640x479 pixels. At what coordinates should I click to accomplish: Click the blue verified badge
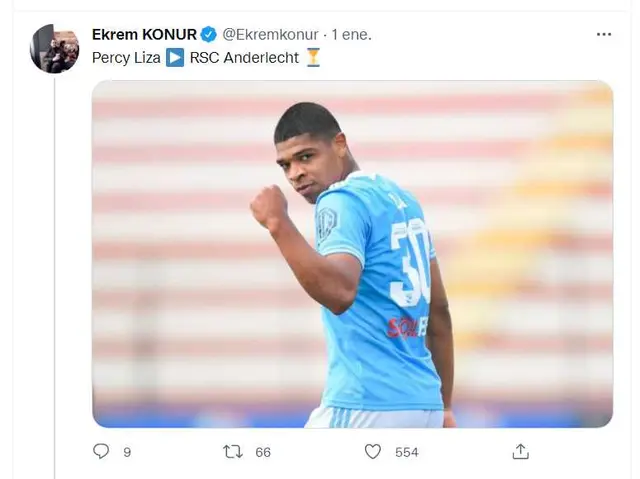pyautogui.click(x=209, y=34)
